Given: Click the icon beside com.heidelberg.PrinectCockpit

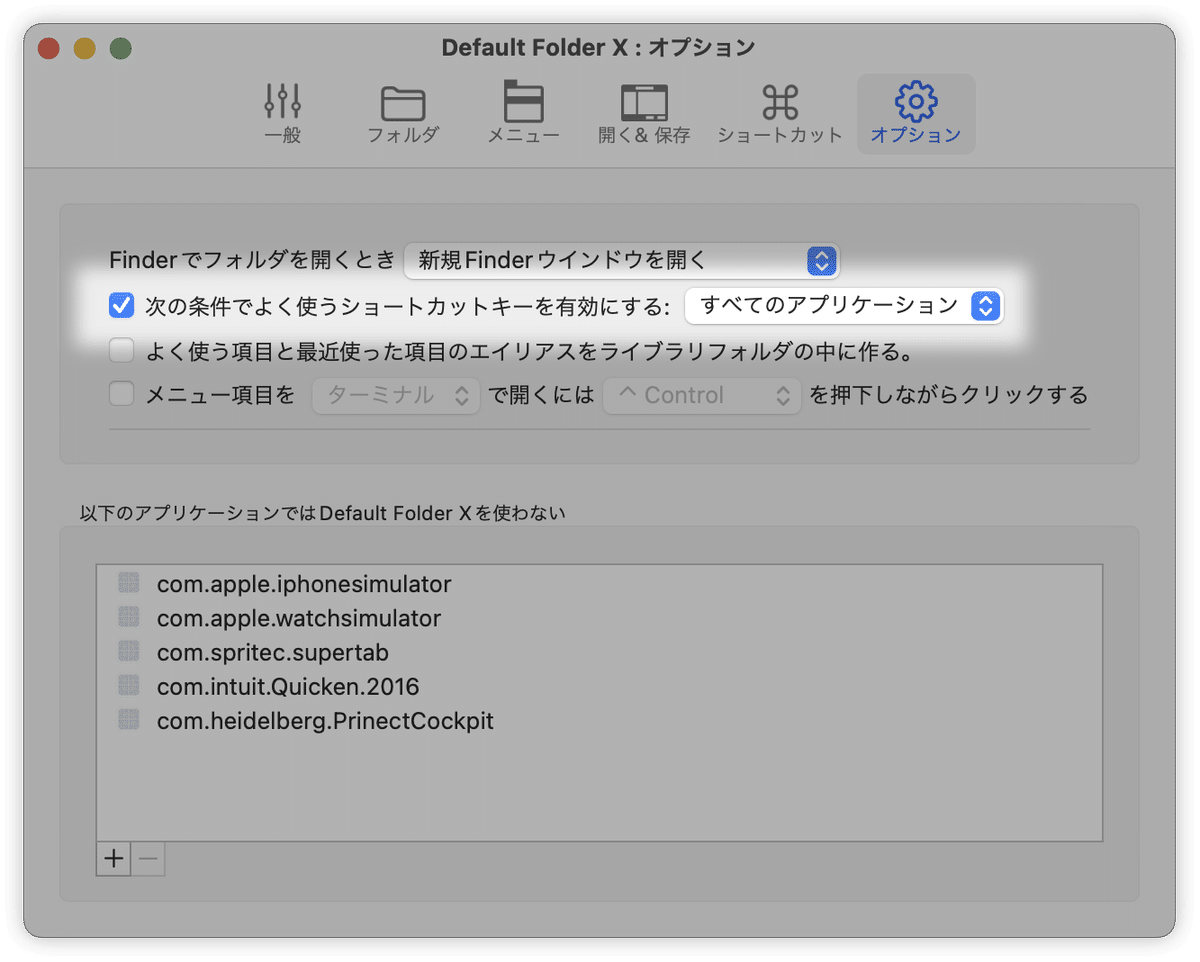Looking at the screenshot, I should coord(128,720).
